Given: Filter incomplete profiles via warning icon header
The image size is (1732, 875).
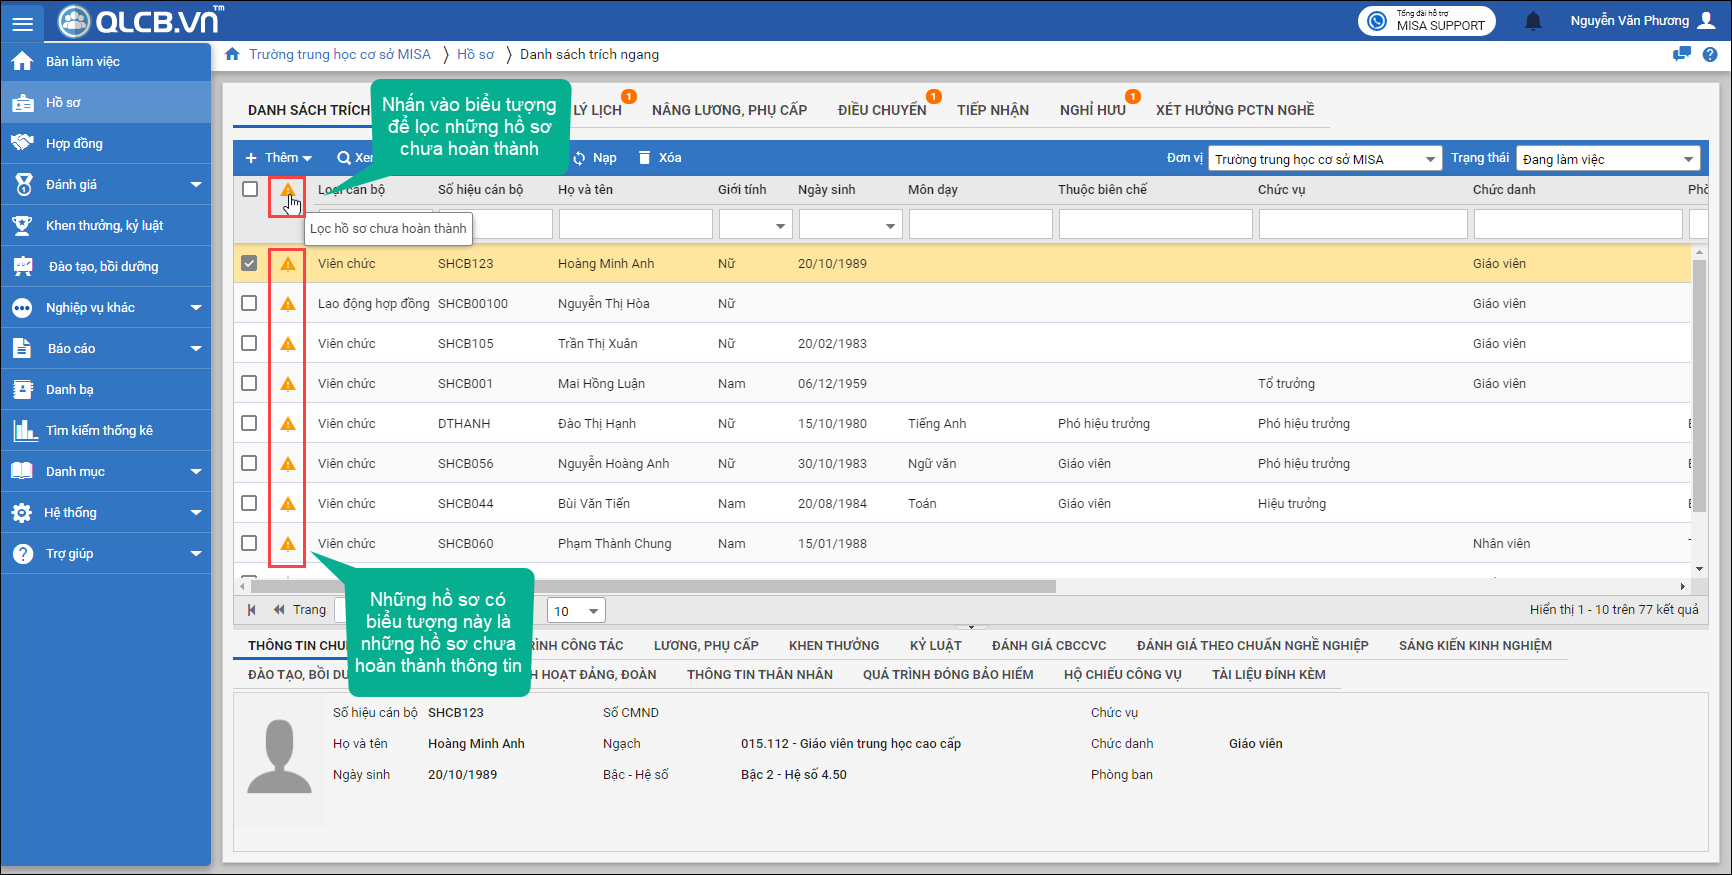Looking at the screenshot, I should coord(288,190).
